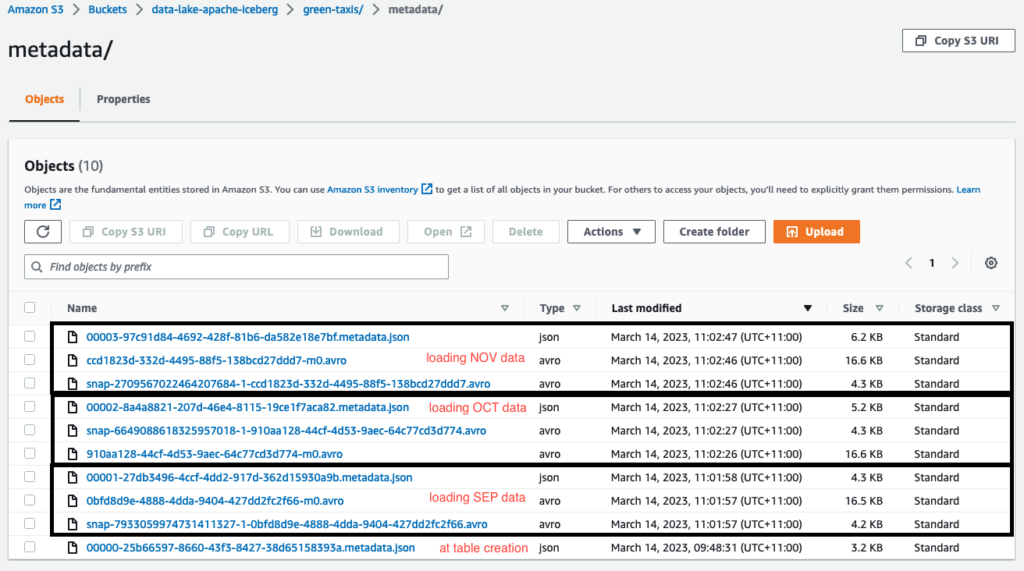
Task: Check the box for 00003-97c91d84 metadata.json
Action: [29, 336]
